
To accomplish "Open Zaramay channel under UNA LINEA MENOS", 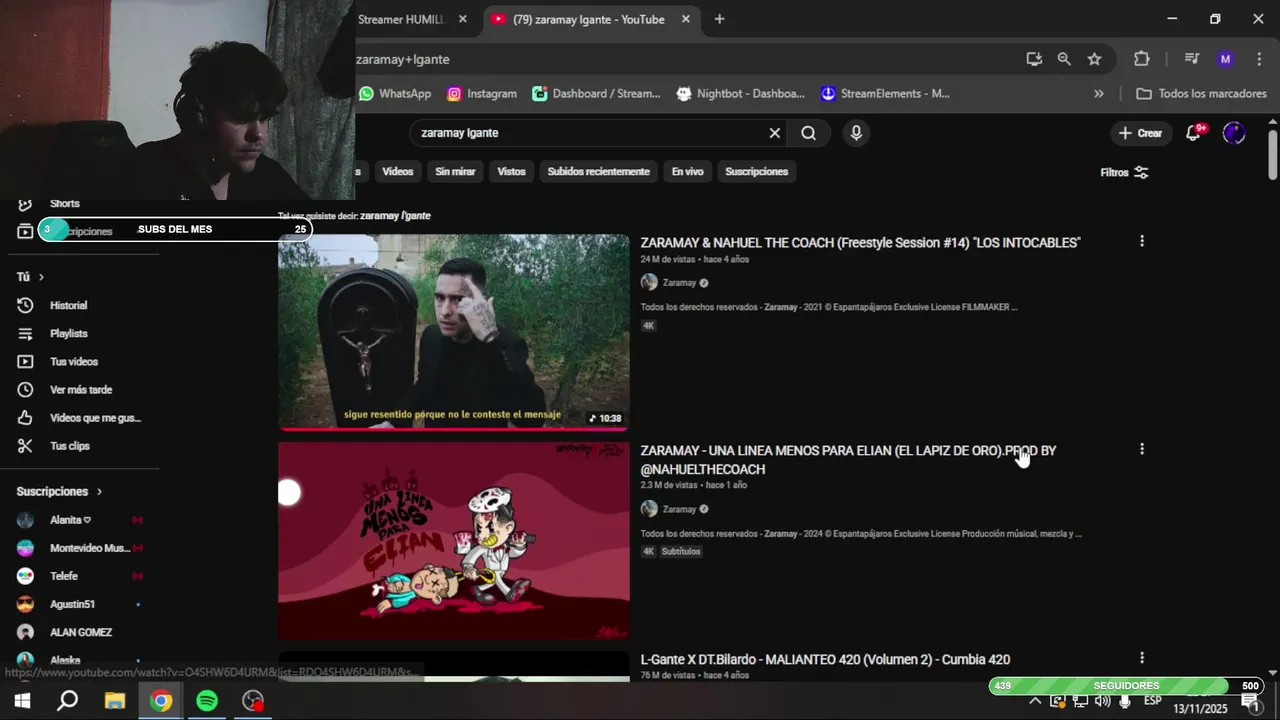I will (679, 509).
